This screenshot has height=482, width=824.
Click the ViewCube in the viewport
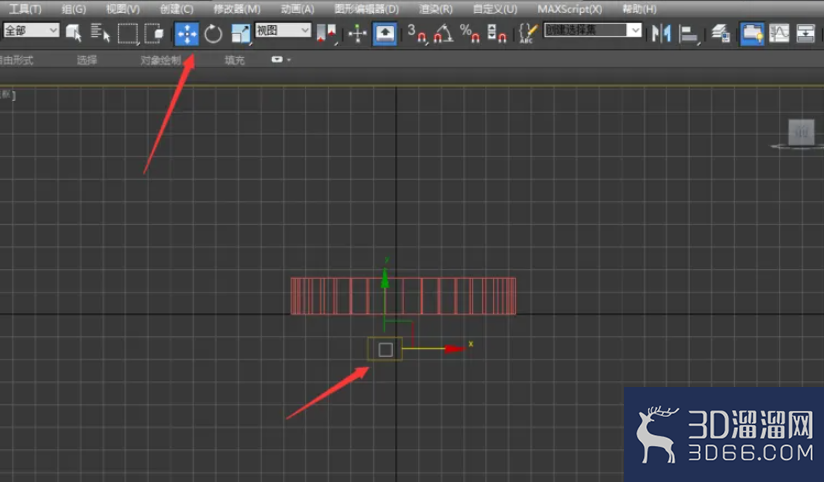click(801, 132)
